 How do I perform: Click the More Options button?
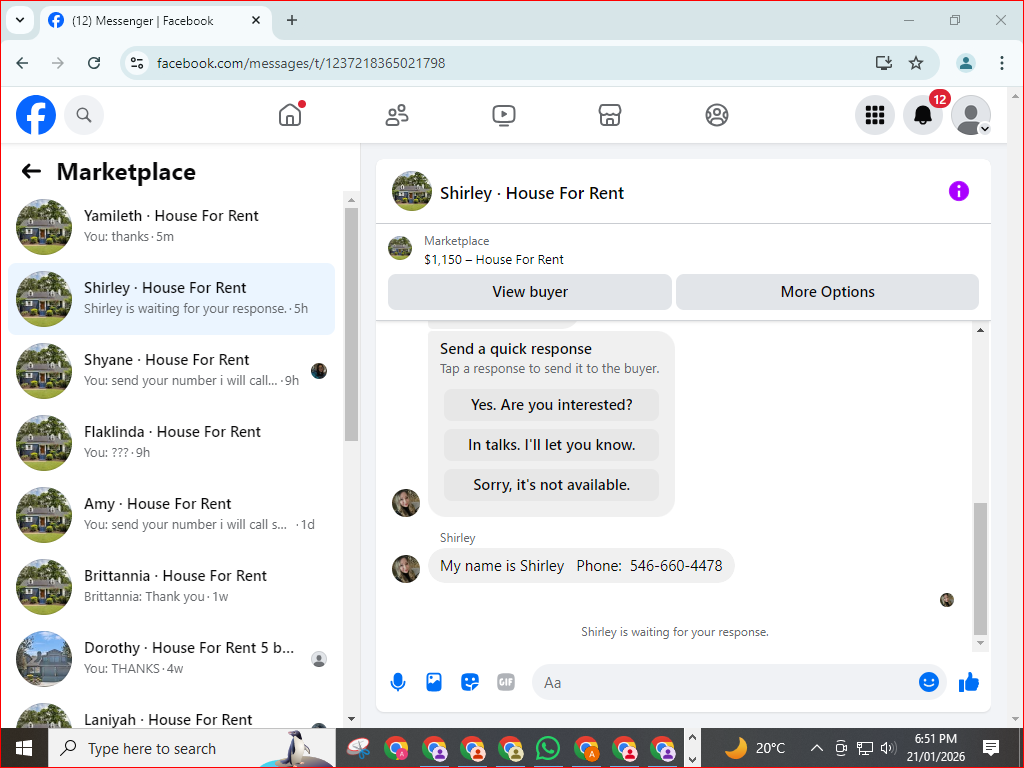point(827,292)
